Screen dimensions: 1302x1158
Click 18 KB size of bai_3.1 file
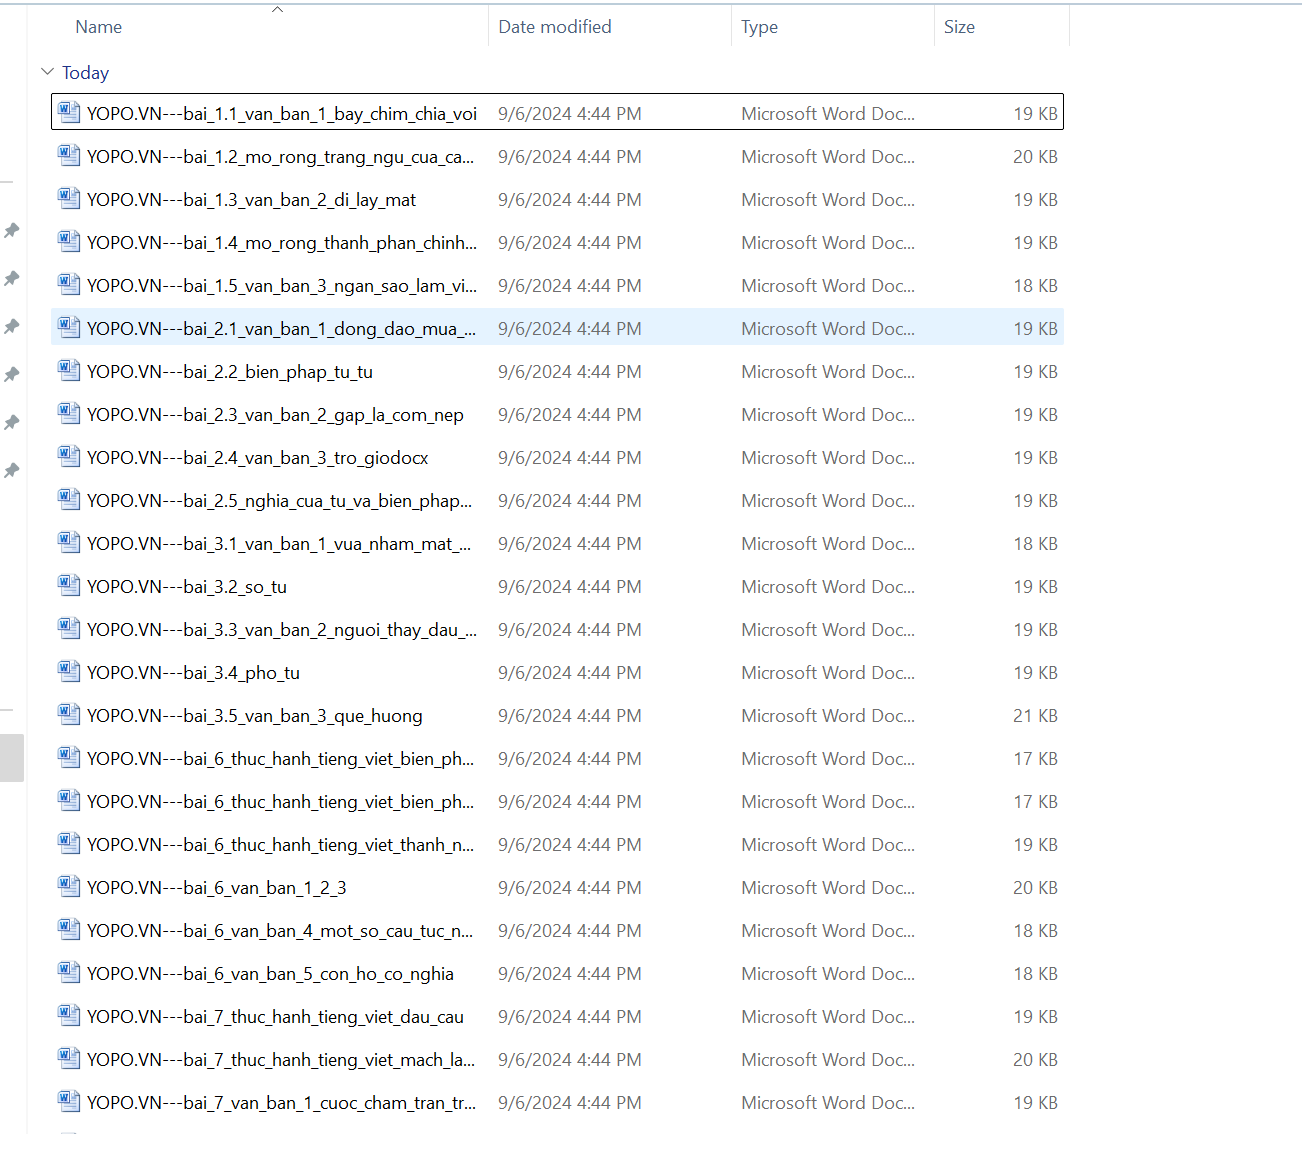pos(1035,544)
